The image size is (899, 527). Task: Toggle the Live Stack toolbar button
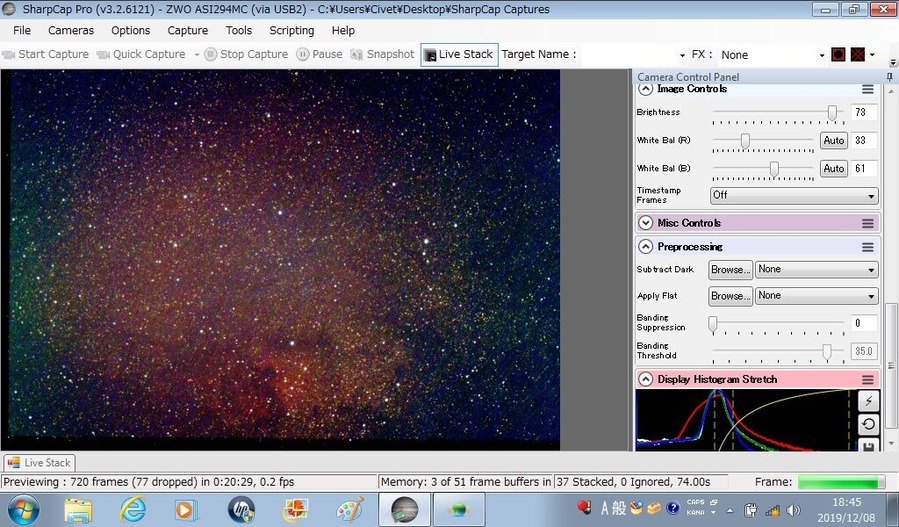coord(459,54)
